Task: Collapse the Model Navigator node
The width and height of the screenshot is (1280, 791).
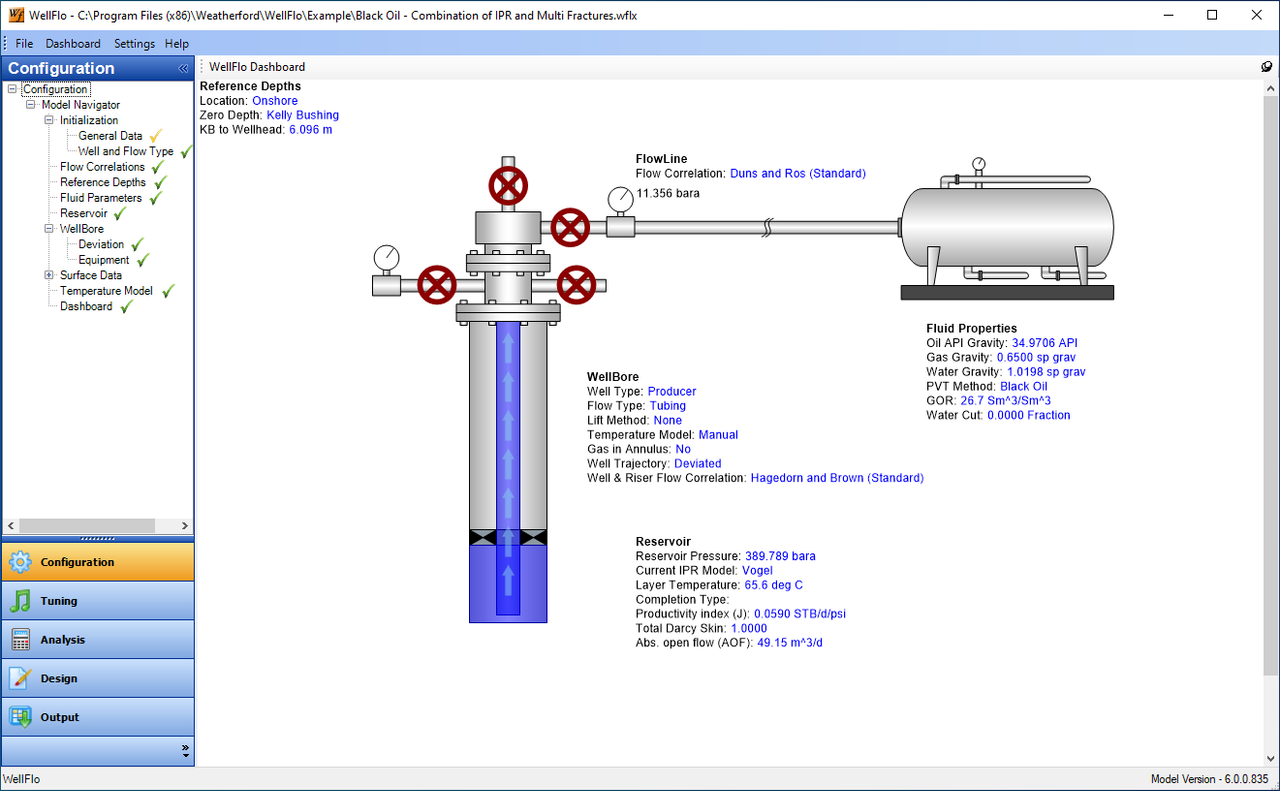Action: click(x=31, y=104)
